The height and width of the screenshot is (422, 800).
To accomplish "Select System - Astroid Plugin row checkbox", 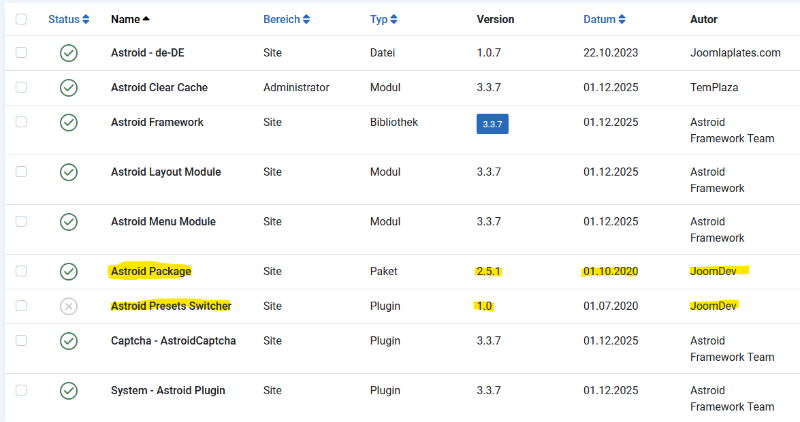I will tap(21, 390).
